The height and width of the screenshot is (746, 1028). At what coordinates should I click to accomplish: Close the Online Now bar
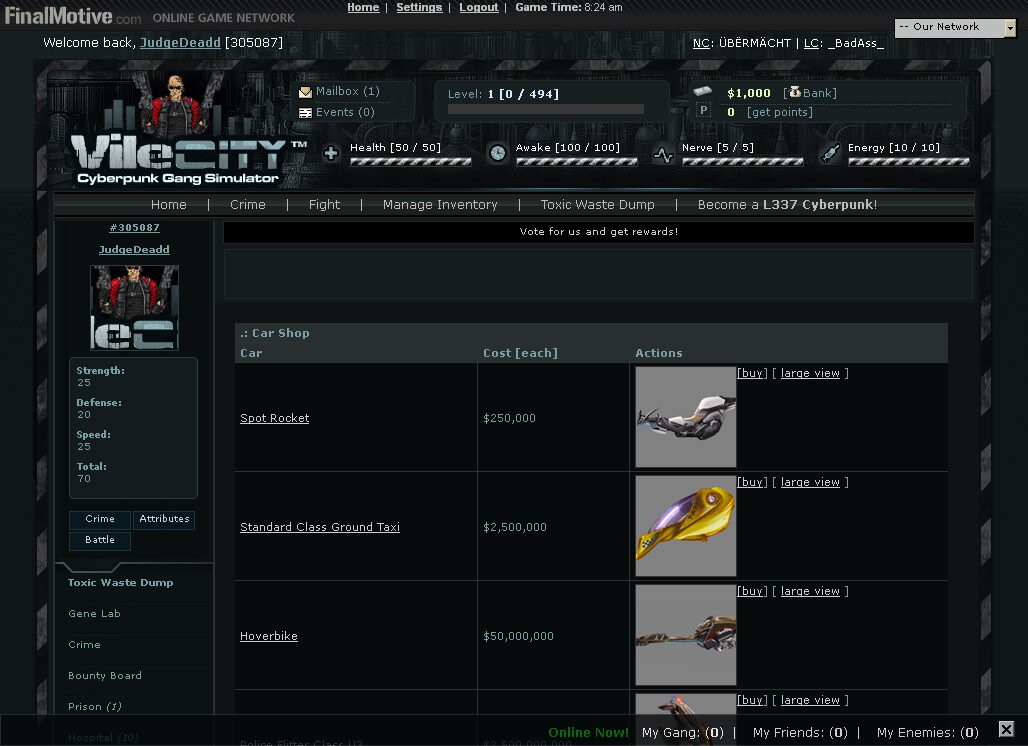(x=1006, y=730)
